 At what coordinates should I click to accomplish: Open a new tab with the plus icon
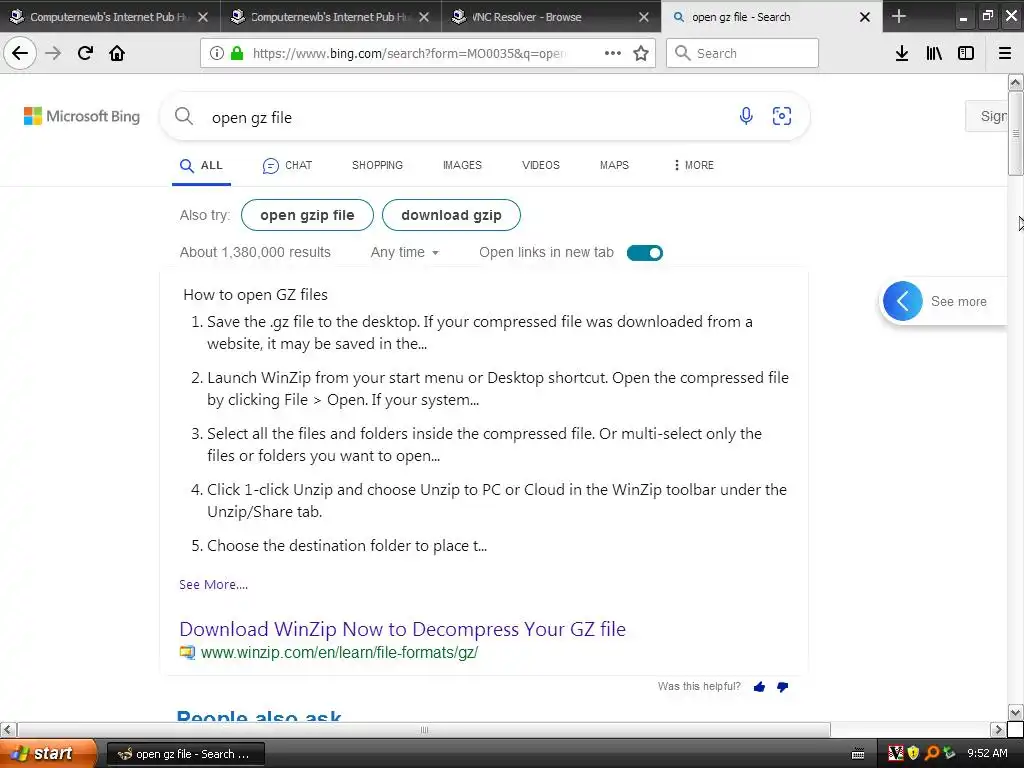click(899, 16)
